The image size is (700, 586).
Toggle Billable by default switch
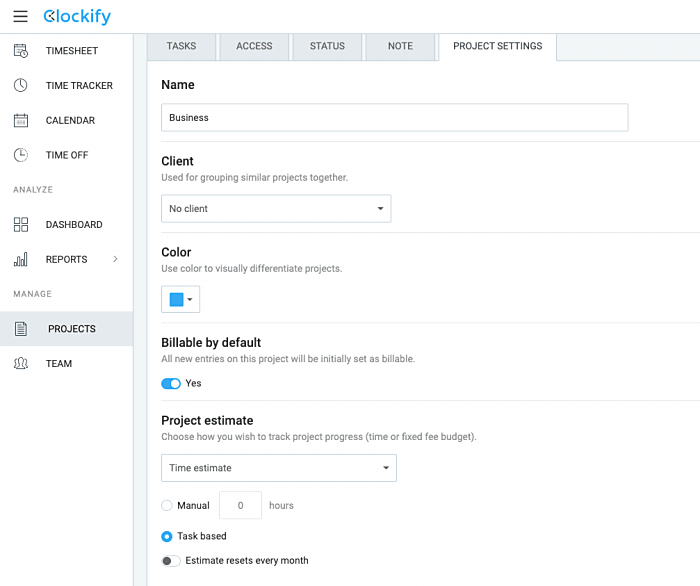tap(171, 383)
